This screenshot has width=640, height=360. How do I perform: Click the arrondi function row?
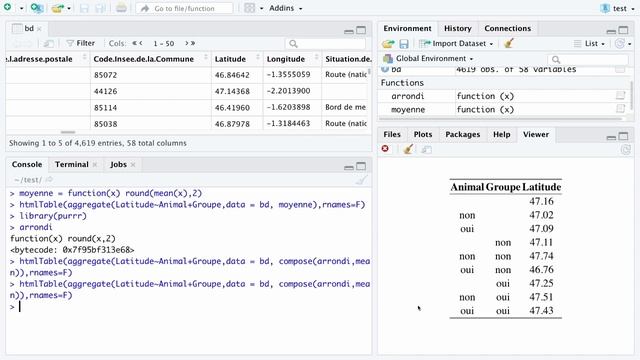[x=504, y=96]
